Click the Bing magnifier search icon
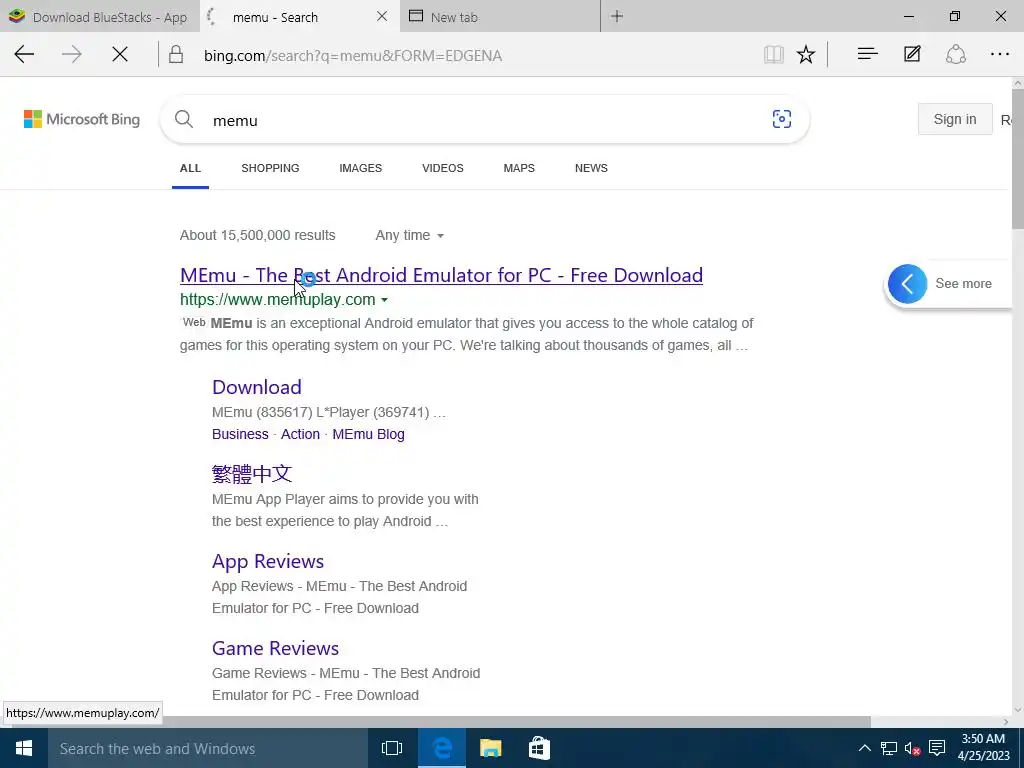The height and width of the screenshot is (768, 1024). [x=184, y=120]
